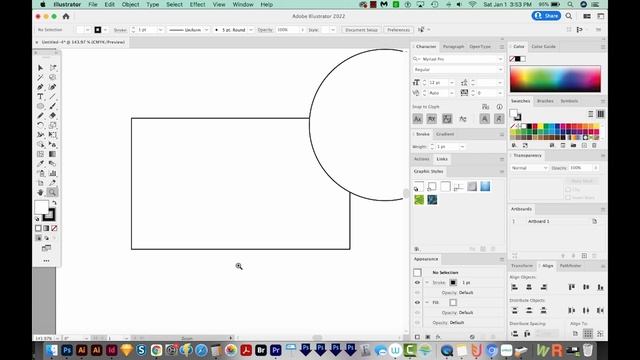Switch to the Pathfinder tab
Image resolution: width=640 pixels, height=360 pixels.
click(570, 266)
